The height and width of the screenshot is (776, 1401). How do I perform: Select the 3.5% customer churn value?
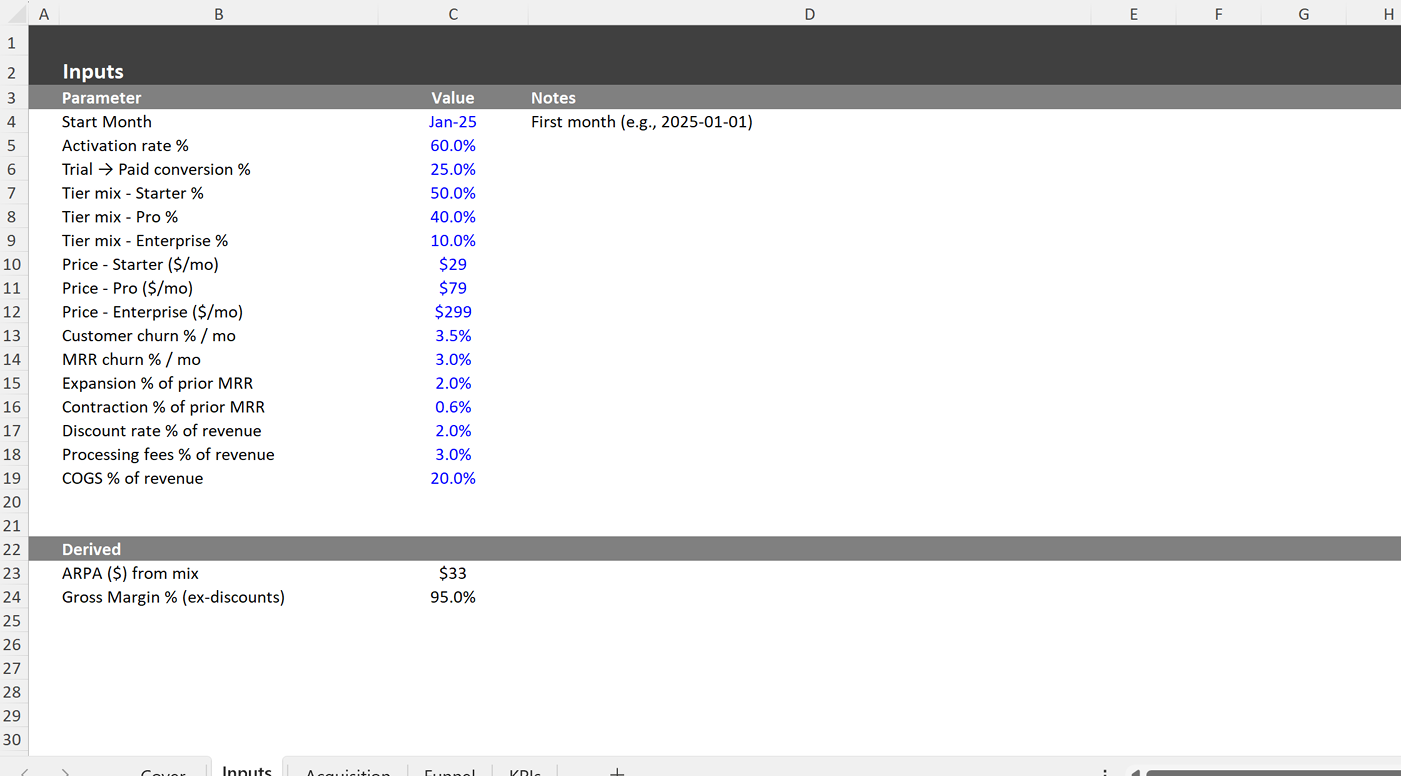[453, 336]
